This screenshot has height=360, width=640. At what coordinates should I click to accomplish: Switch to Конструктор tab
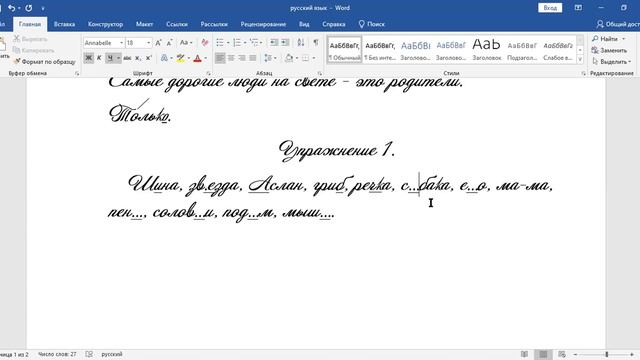(x=105, y=24)
